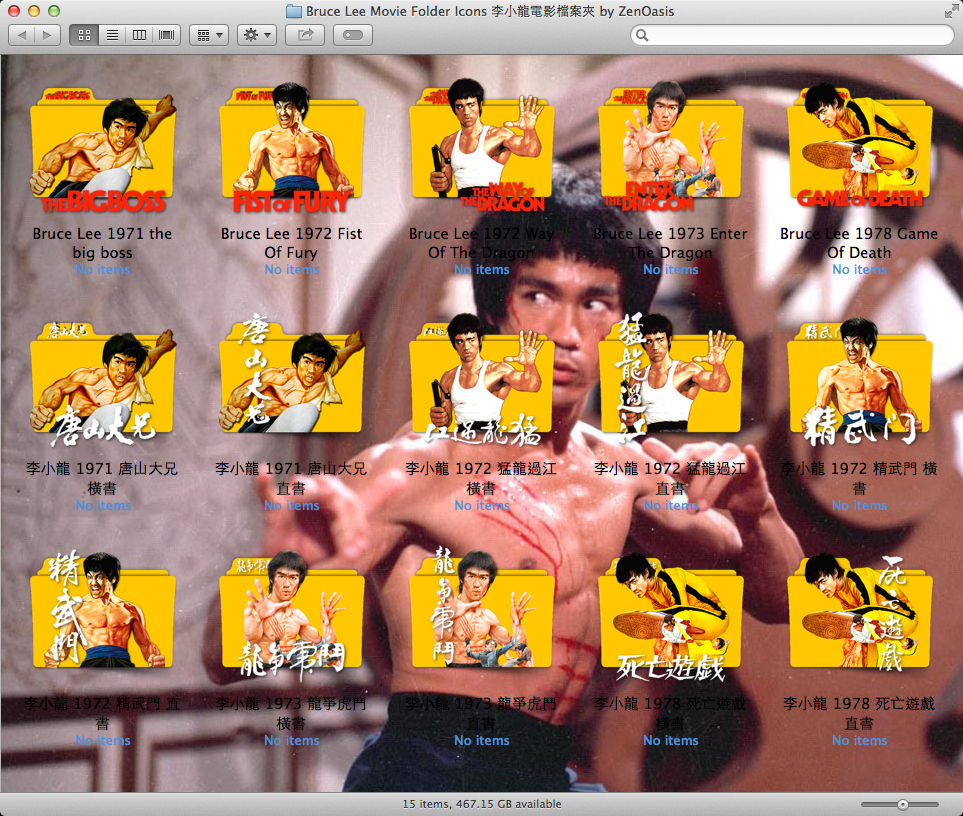Select 猛龍過江 直書 folder icon

pyautogui.click(x=671, y=379)
